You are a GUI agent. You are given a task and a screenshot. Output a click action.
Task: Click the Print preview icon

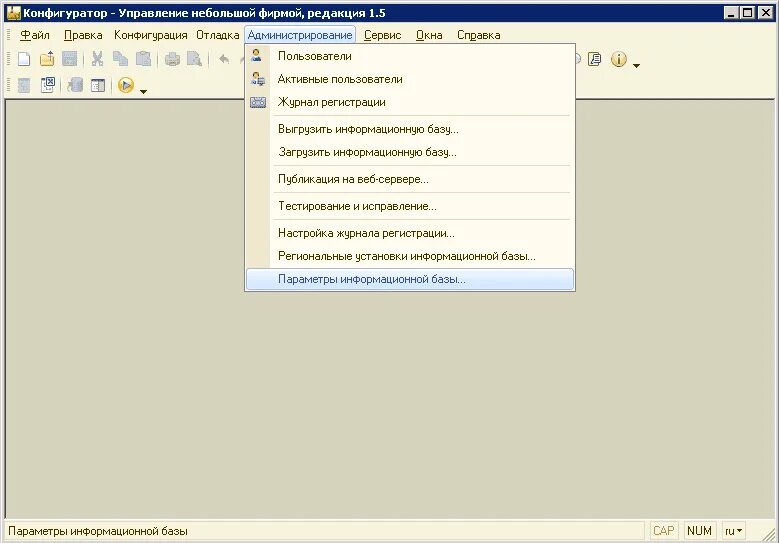(x=195, y=59)
